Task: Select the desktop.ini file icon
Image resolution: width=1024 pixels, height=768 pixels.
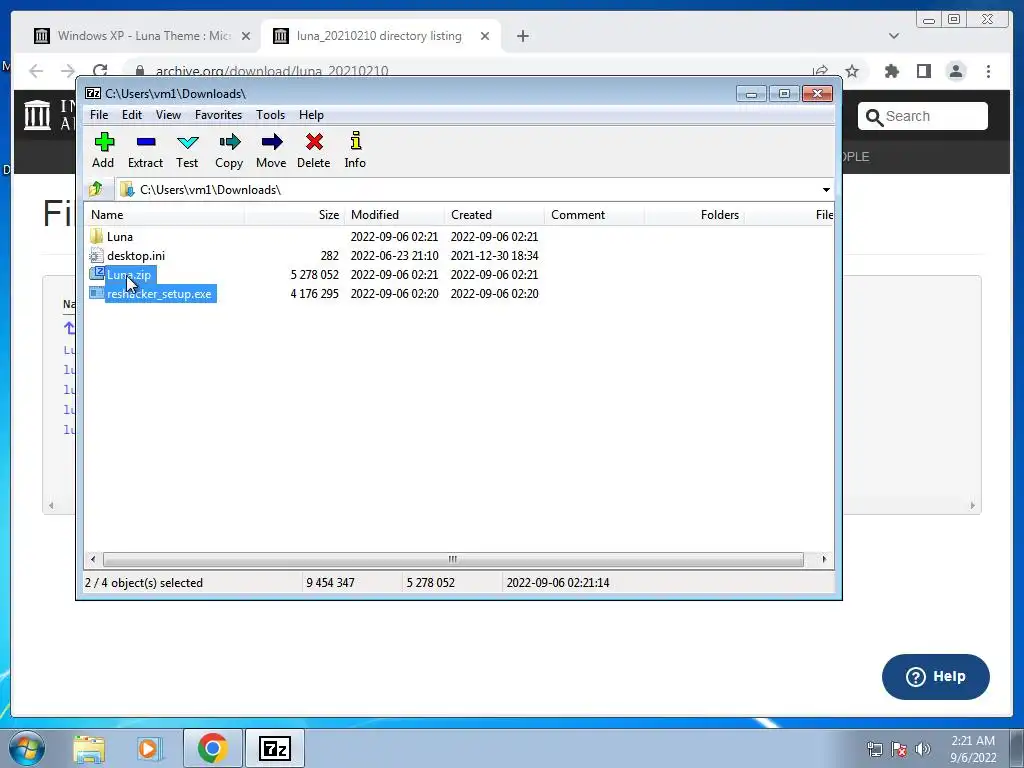Action: coord(97,255)
